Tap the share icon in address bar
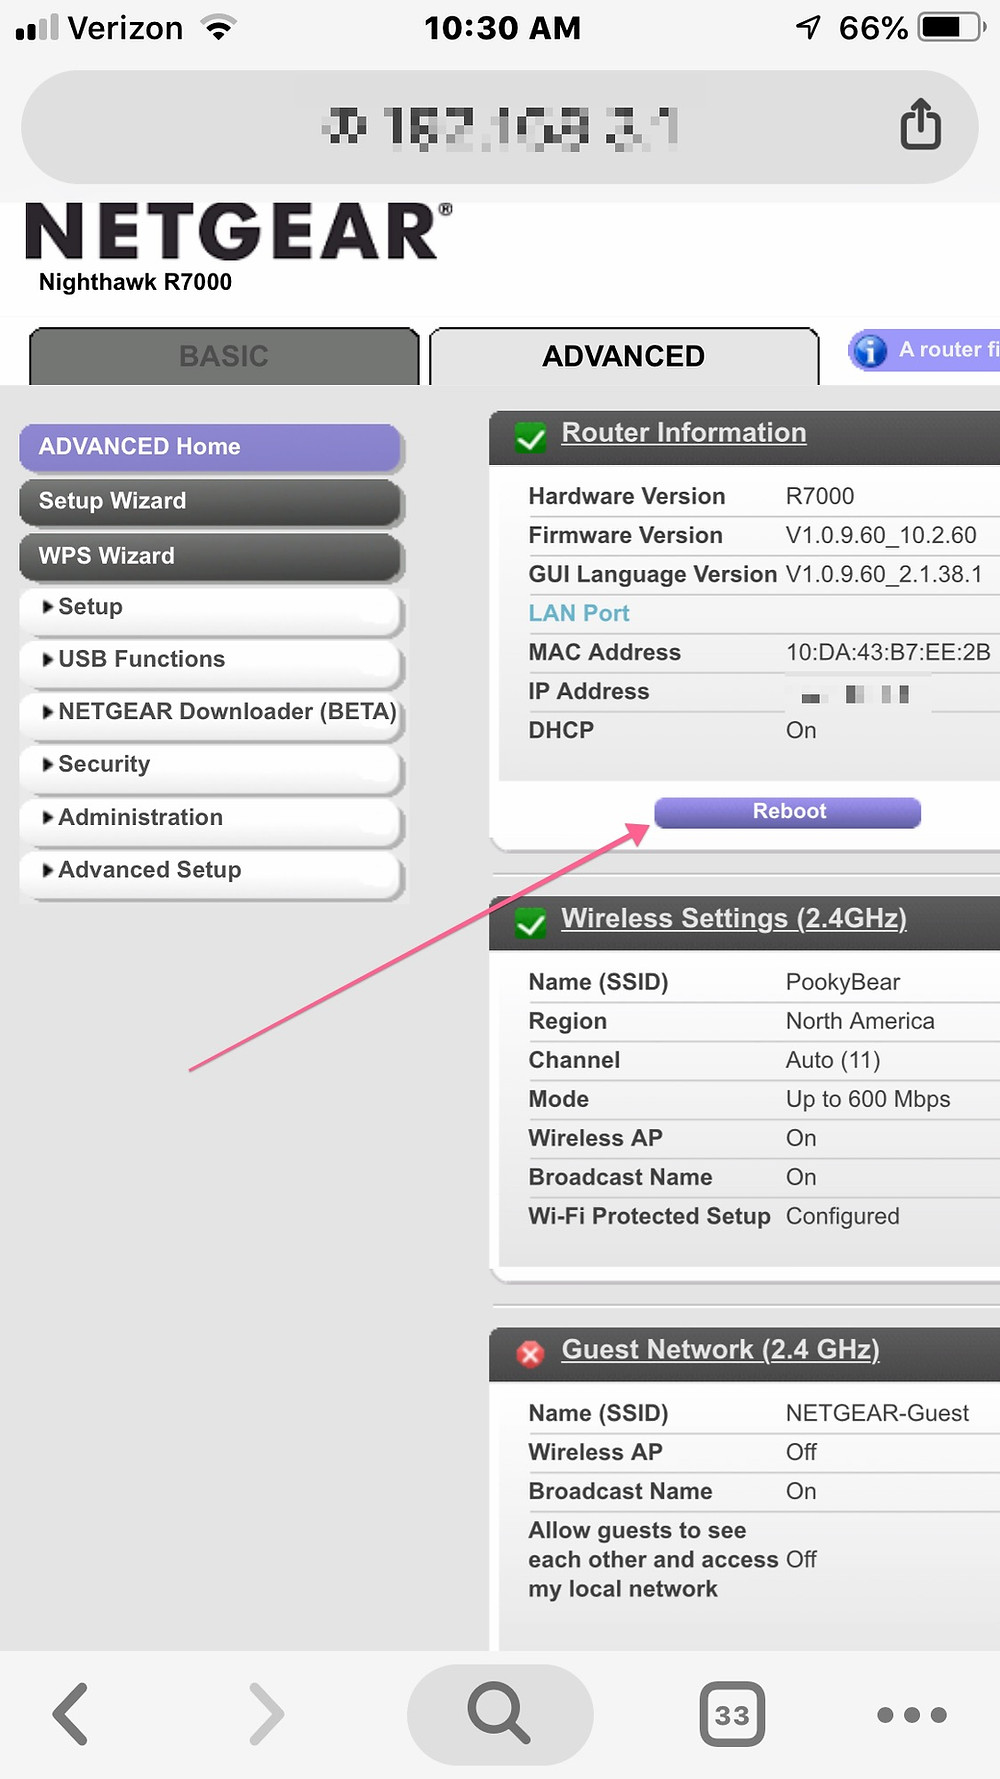This screenshot has height=1779, width=1000. [920, 125]
